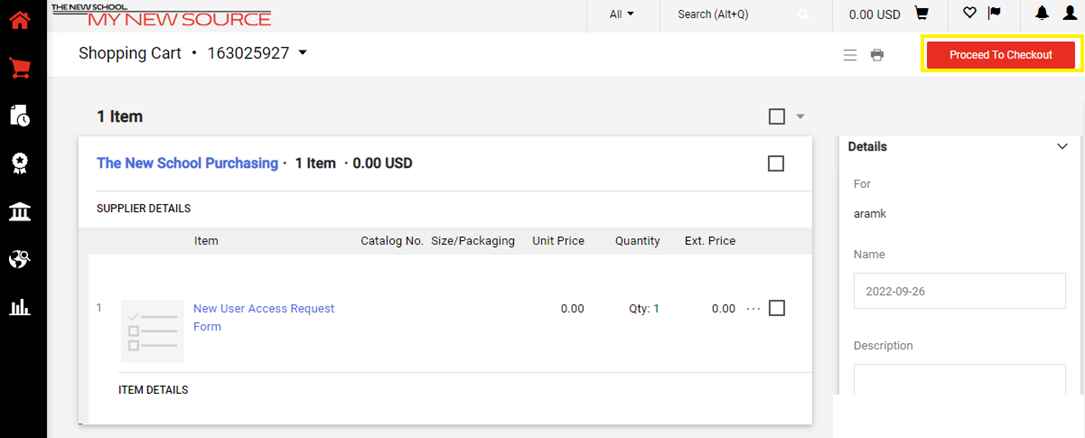Open the All search category dropdown

pyautogui.click(x=622, y=14)
